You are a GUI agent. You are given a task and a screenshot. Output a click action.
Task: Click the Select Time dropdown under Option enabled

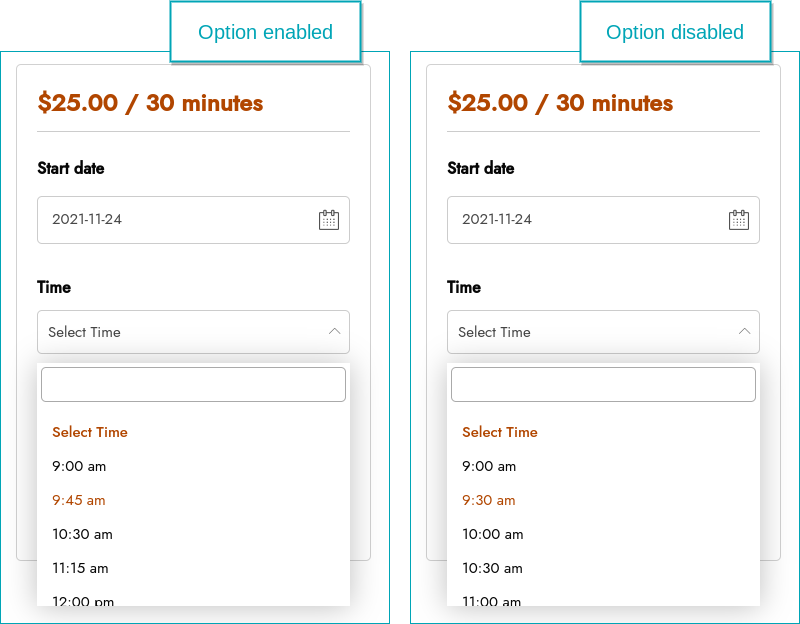point(193,332)
